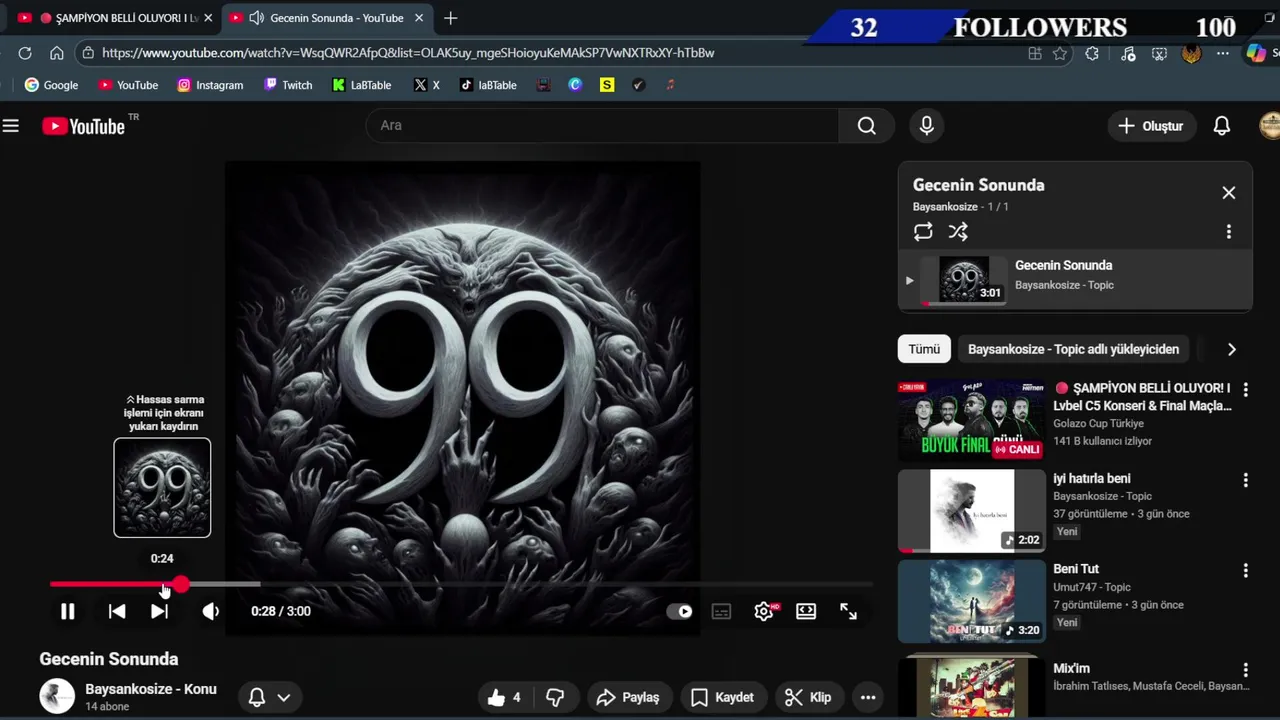This screenshot has width=1280, height=720.
Task: Reload the page
Action: click(25, 53)
